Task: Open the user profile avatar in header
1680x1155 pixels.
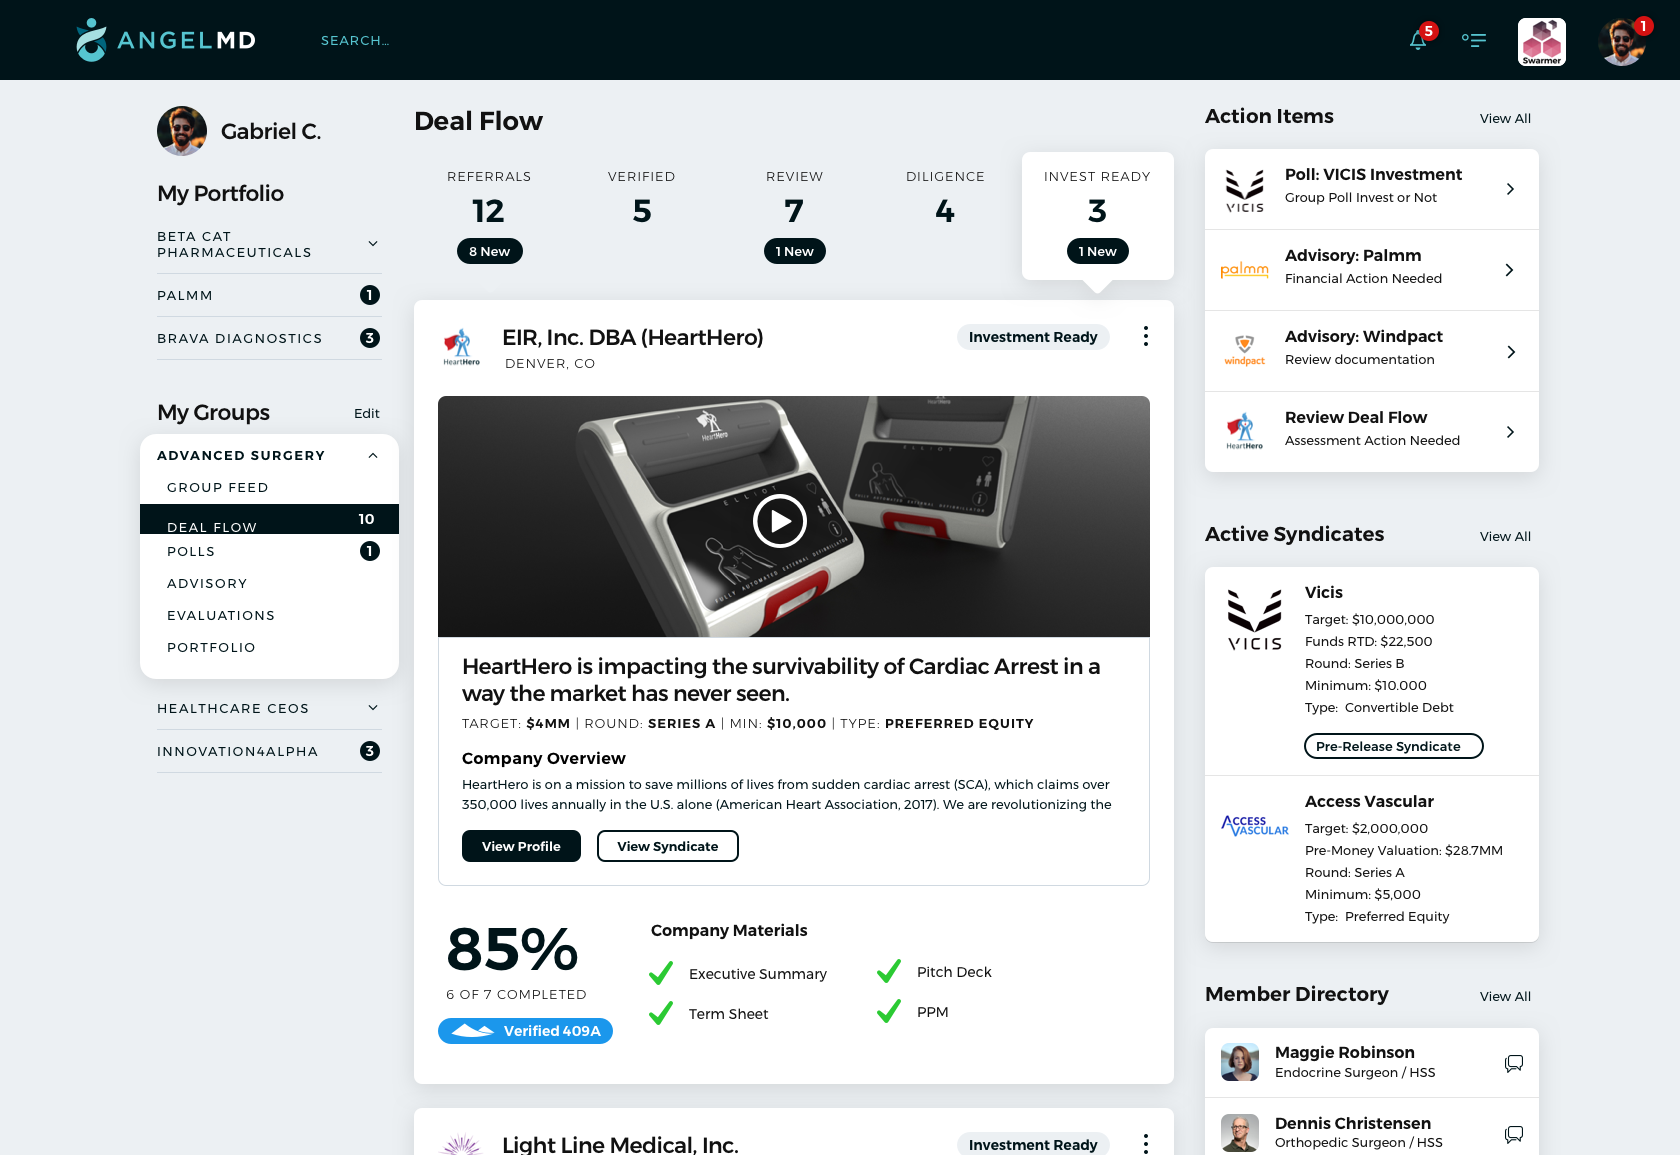Action: click(1622, 42)
